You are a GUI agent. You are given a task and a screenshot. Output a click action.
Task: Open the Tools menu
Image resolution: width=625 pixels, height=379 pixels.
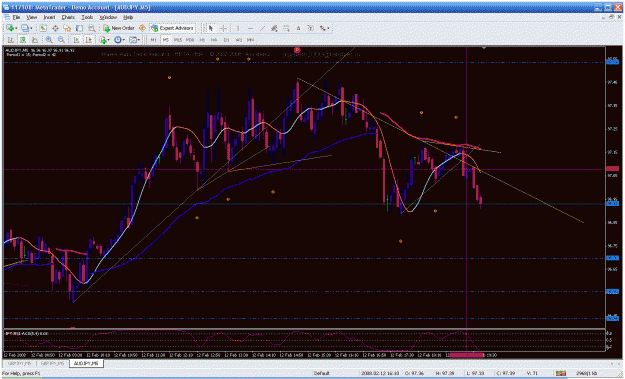tap(87, 18)
